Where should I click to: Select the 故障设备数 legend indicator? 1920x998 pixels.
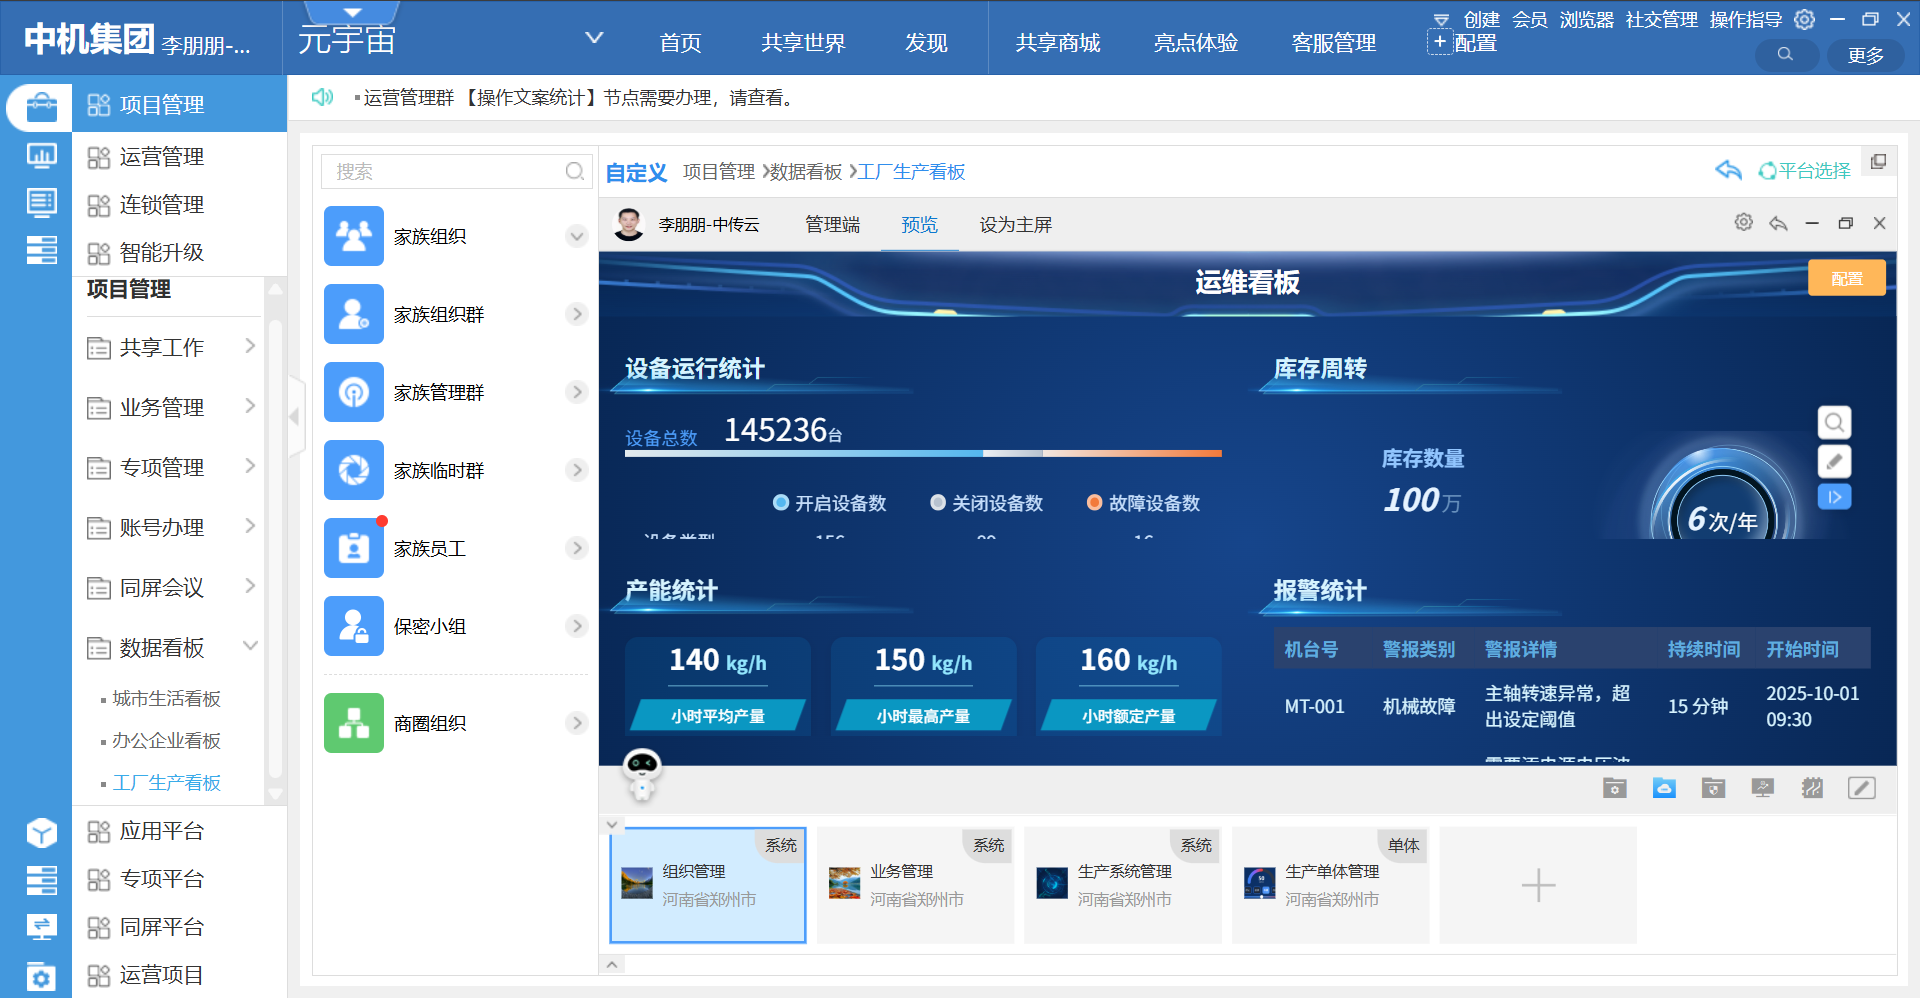(x=1094, y=503)
